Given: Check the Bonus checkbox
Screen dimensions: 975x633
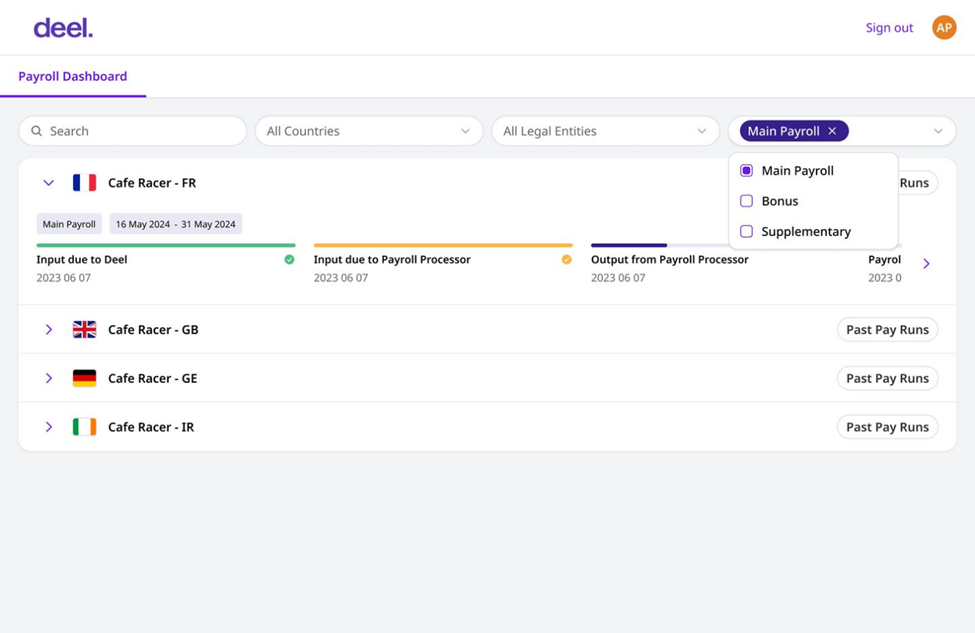Looking at the screenshot, I should [x=746, y=201].
